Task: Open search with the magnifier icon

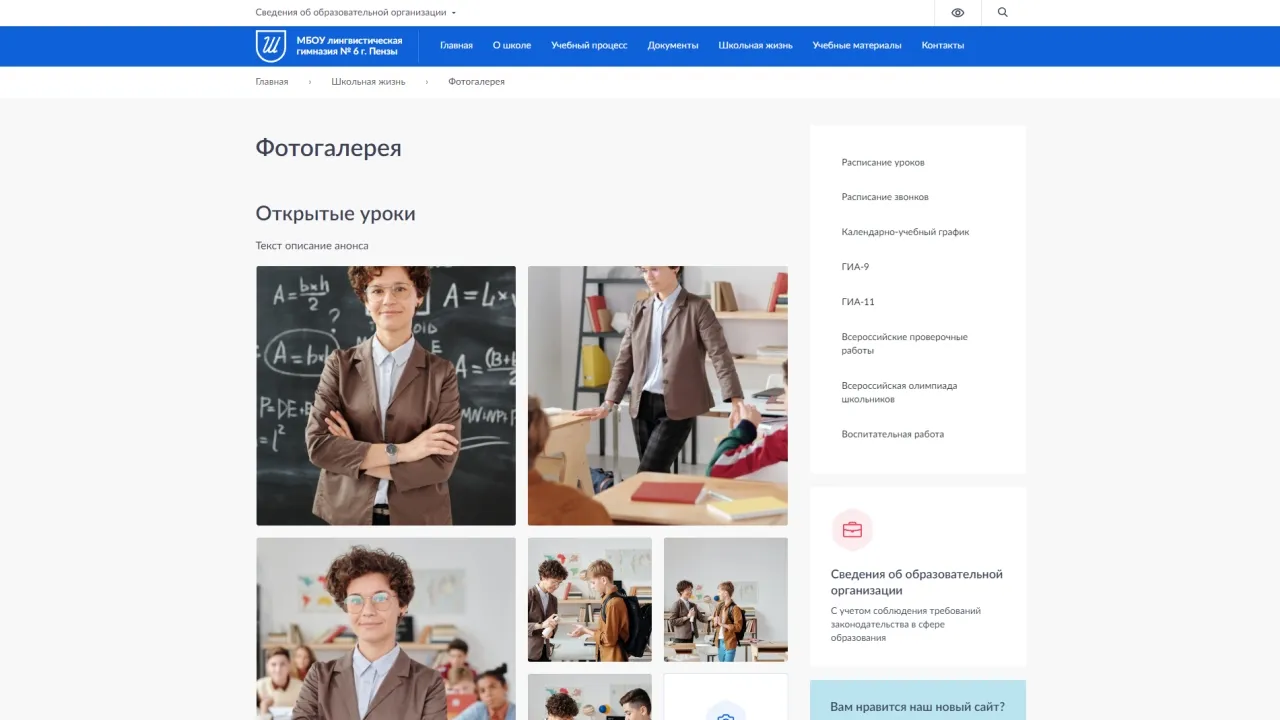Action: (1003, 13)
